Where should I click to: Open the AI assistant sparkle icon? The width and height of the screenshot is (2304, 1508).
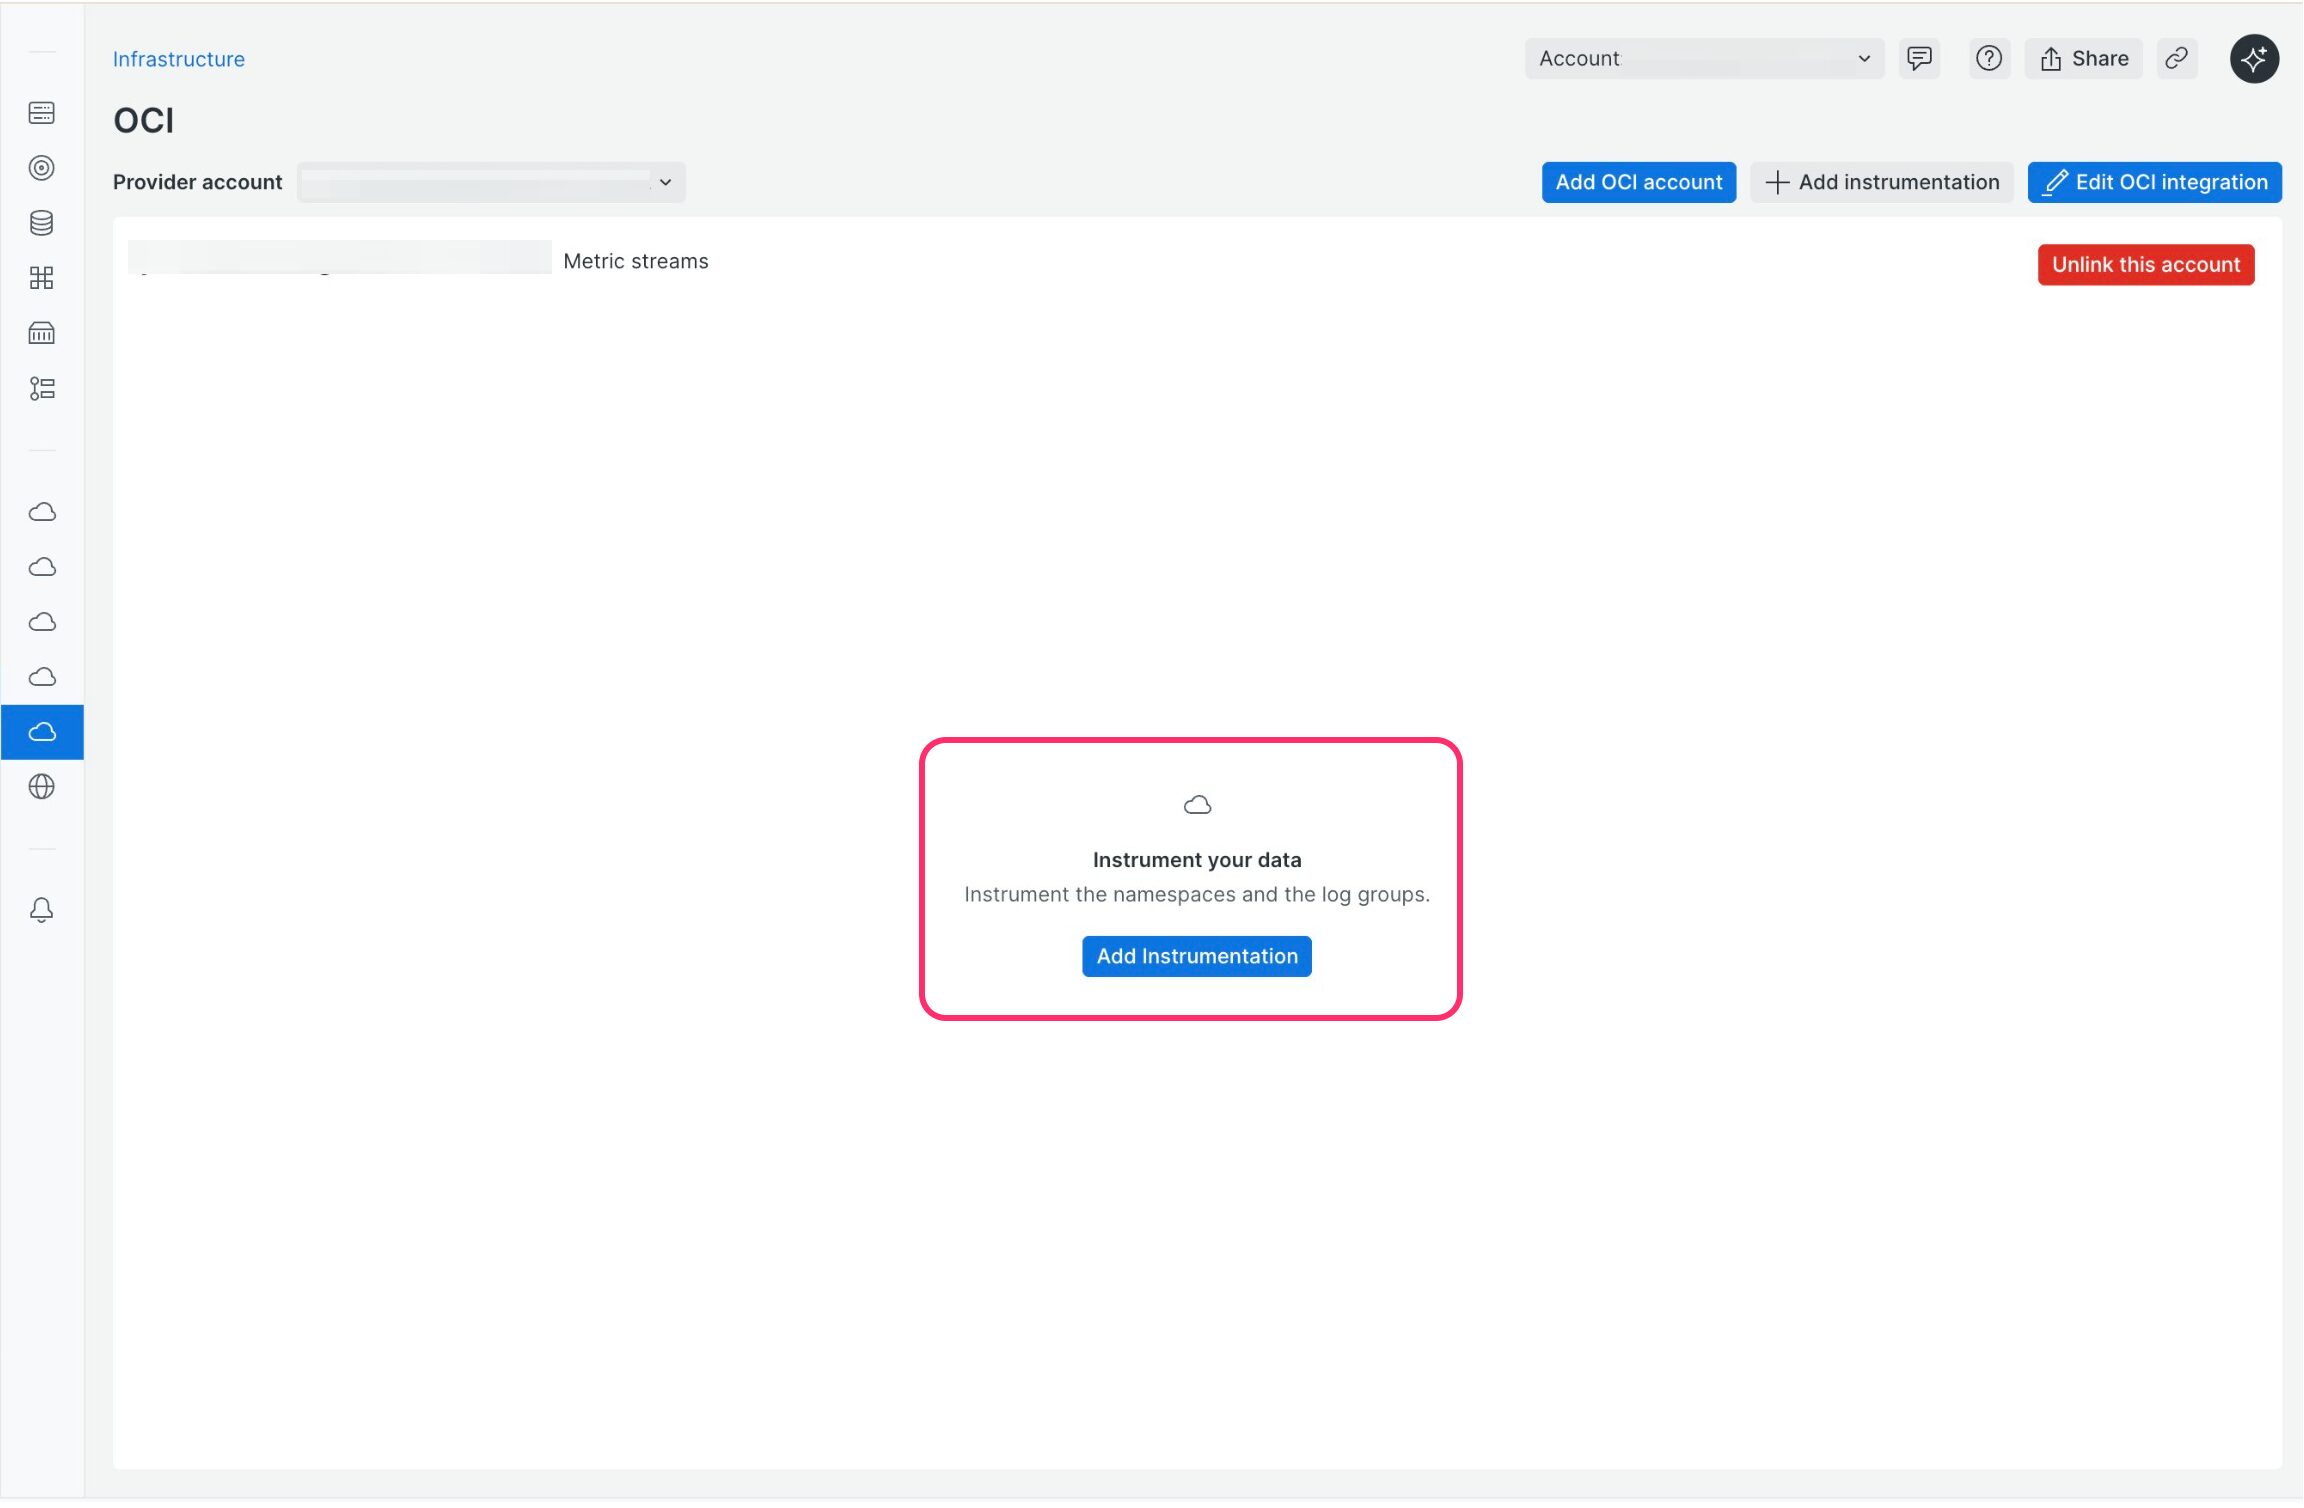point(2254,58)
